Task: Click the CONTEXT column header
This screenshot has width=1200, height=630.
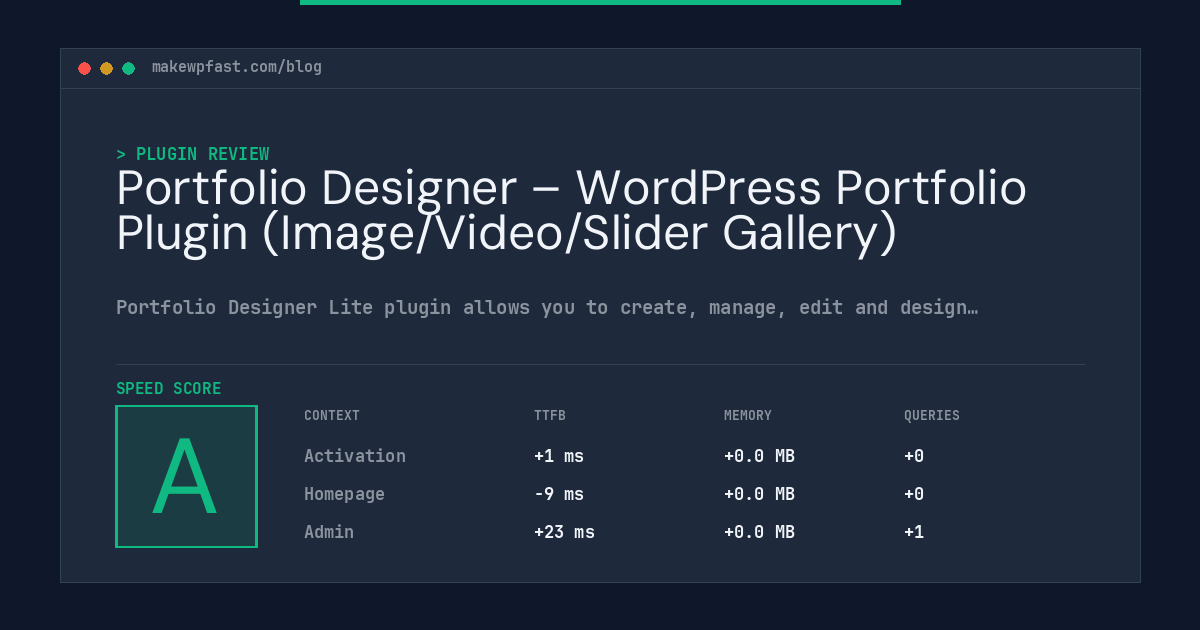Action: tap(332, 416)
